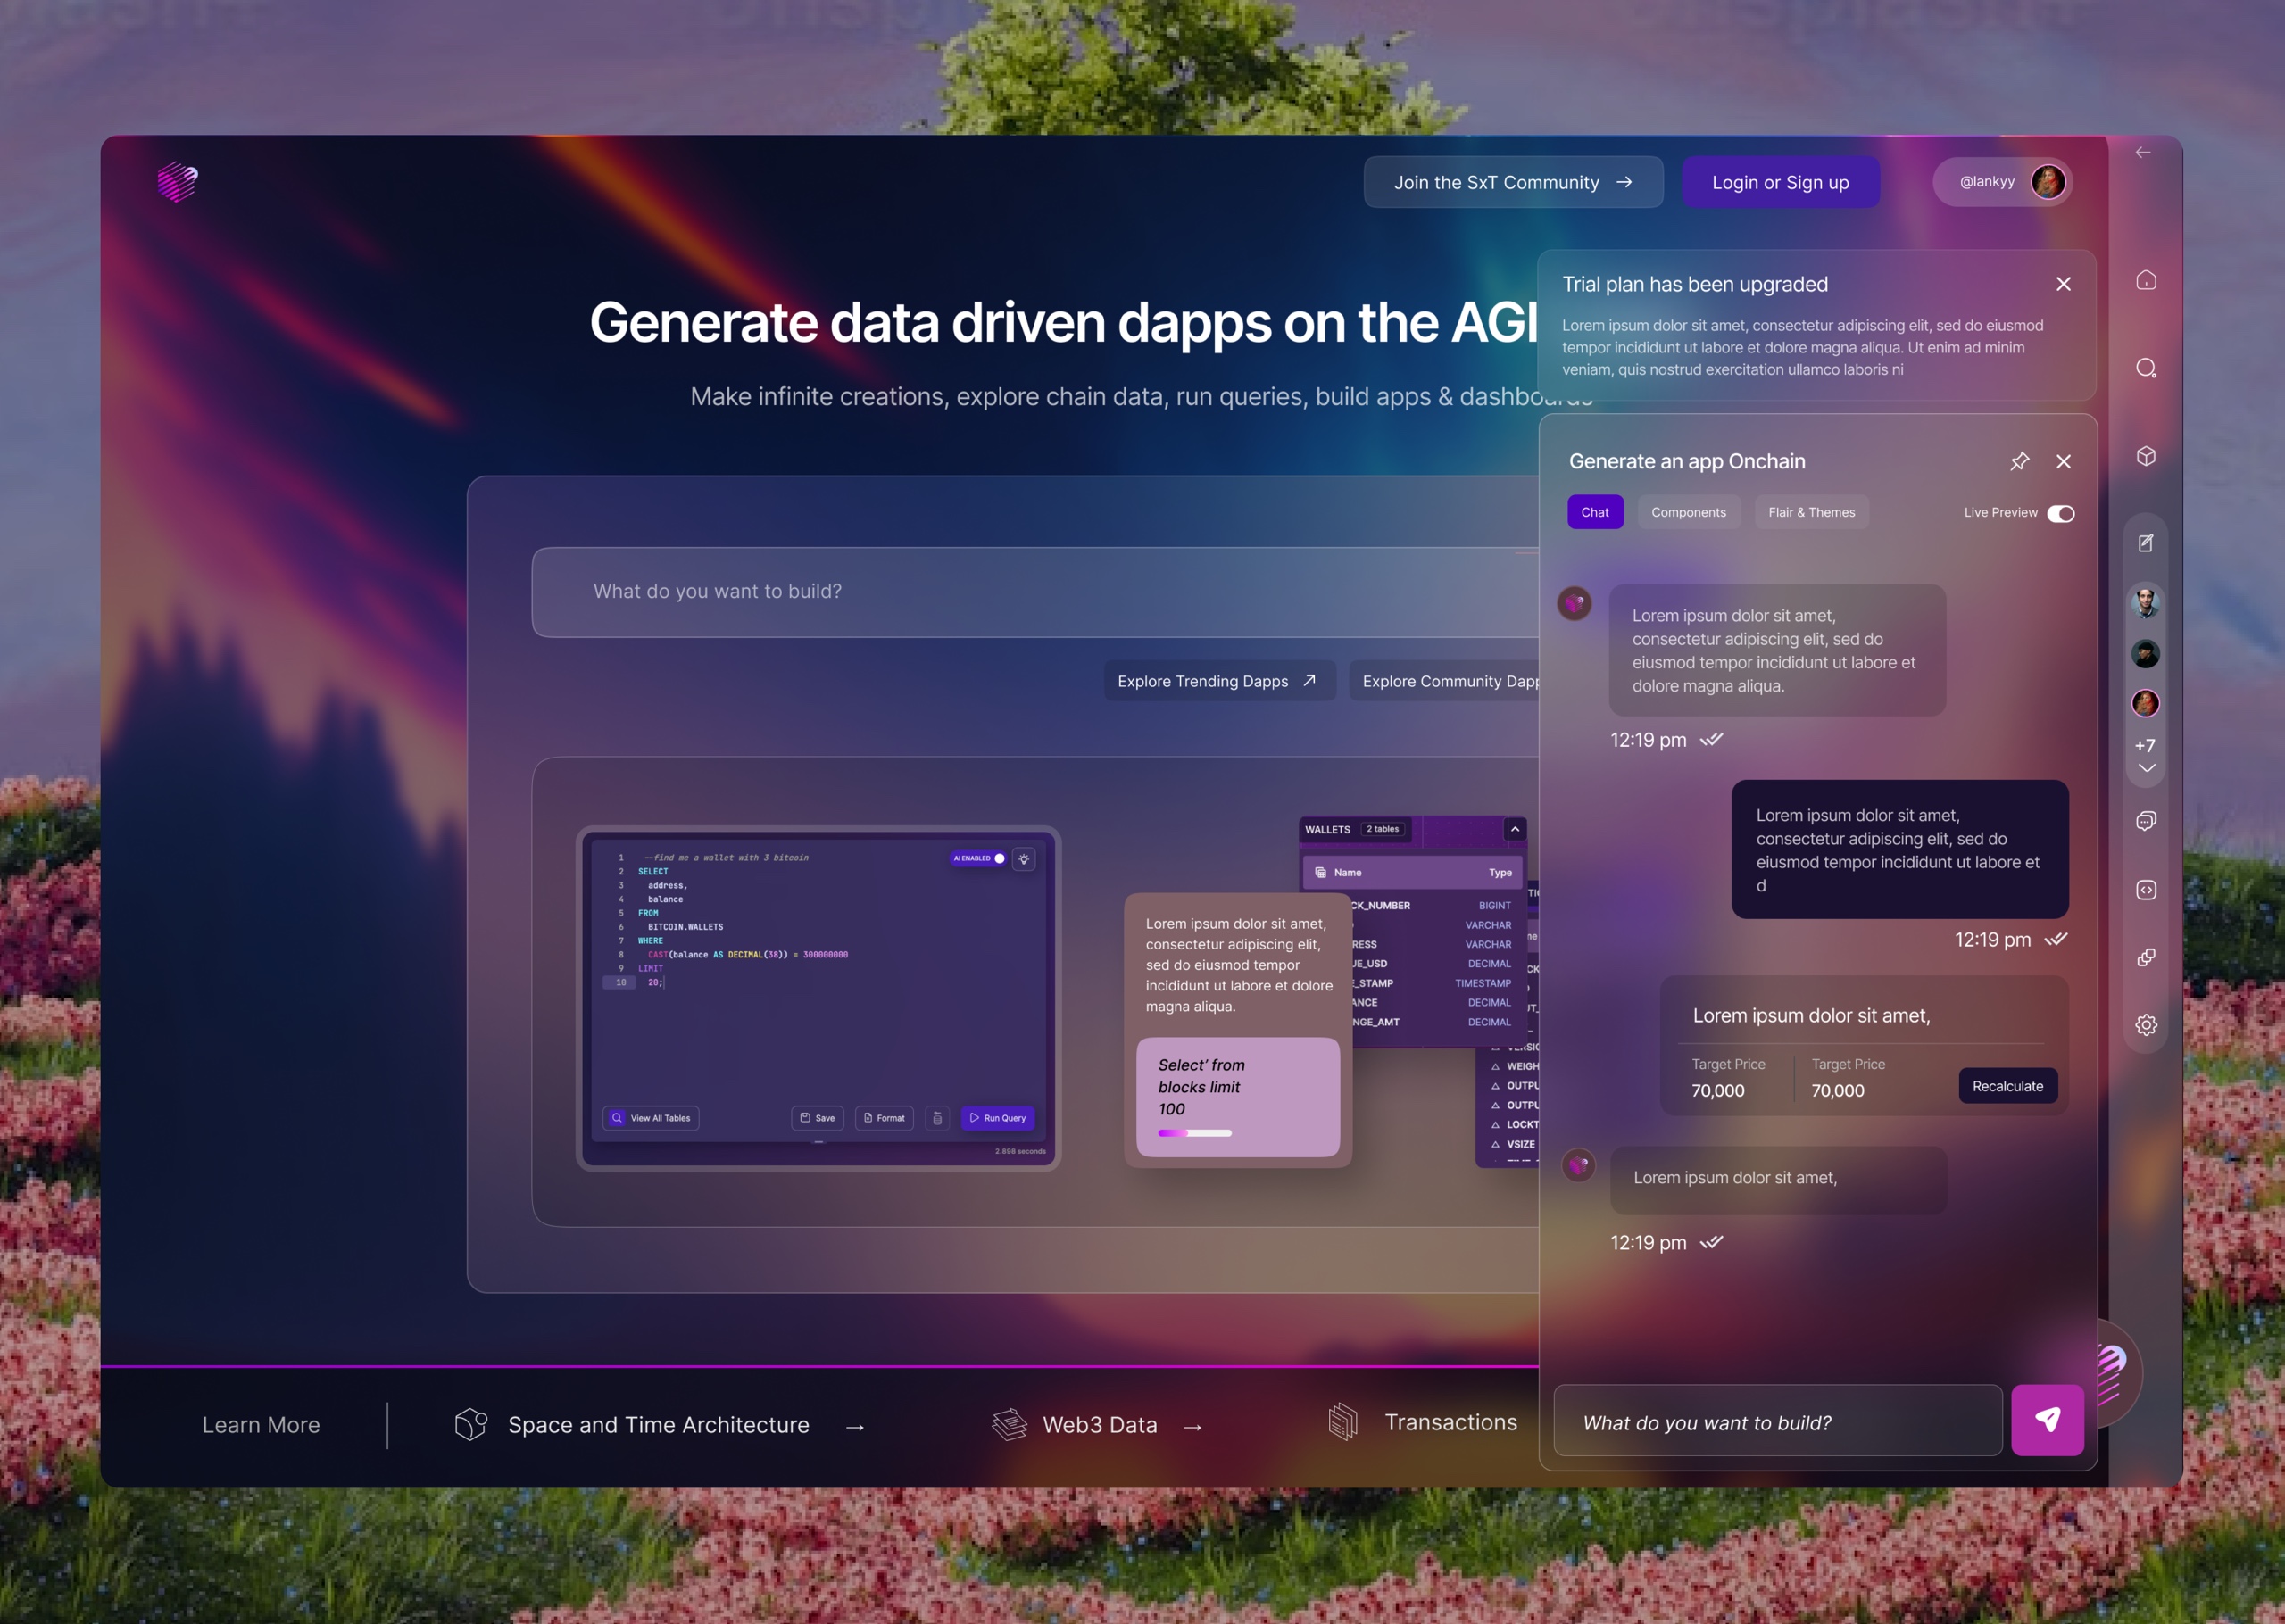Image resolution: width=2285 pixels, height=1624 pixels.
Task: Collapse the WALLETS table panel chevron
Action: click(x=1515, y=829)
